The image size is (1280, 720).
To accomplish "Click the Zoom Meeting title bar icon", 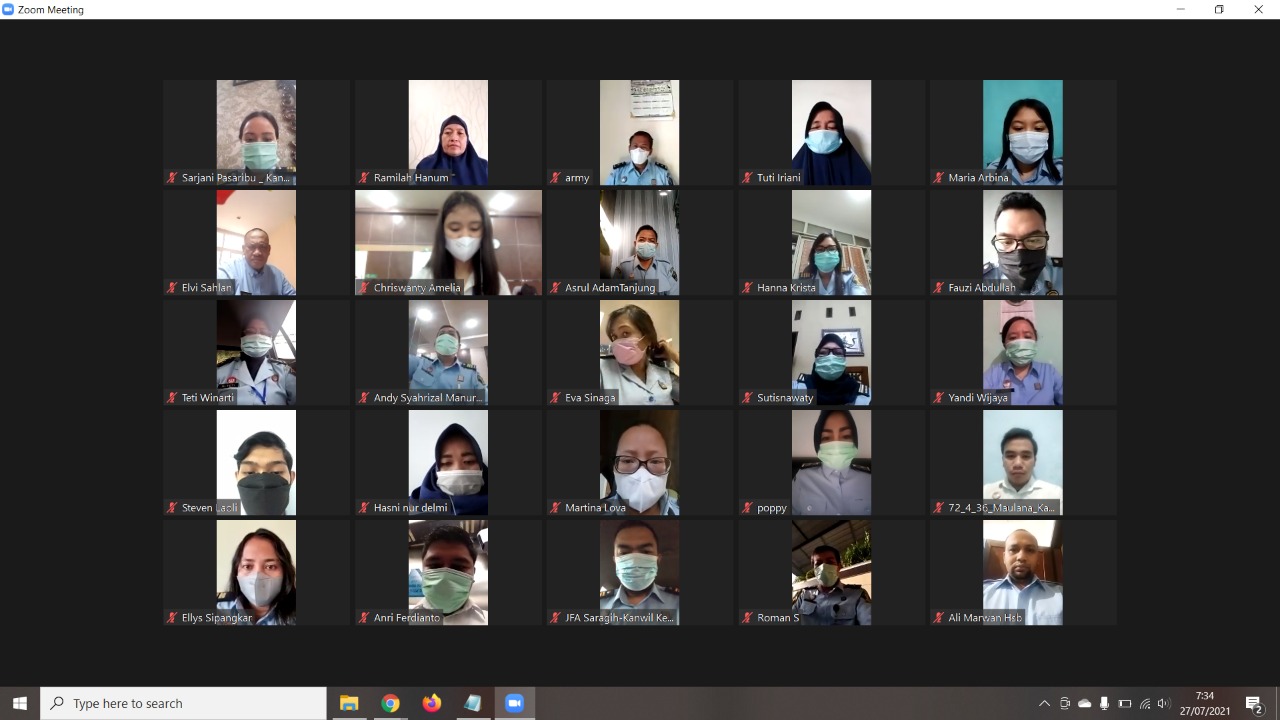I will [9, 9].
